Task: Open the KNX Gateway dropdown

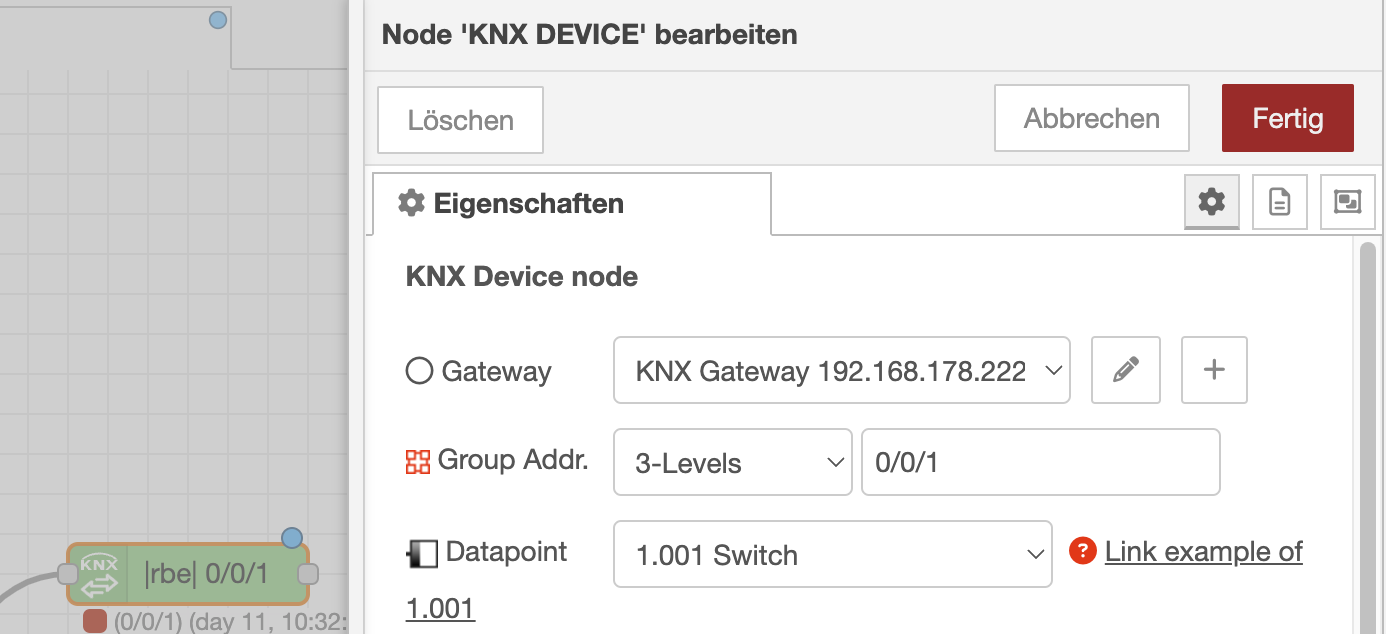Action: point(841,371)
